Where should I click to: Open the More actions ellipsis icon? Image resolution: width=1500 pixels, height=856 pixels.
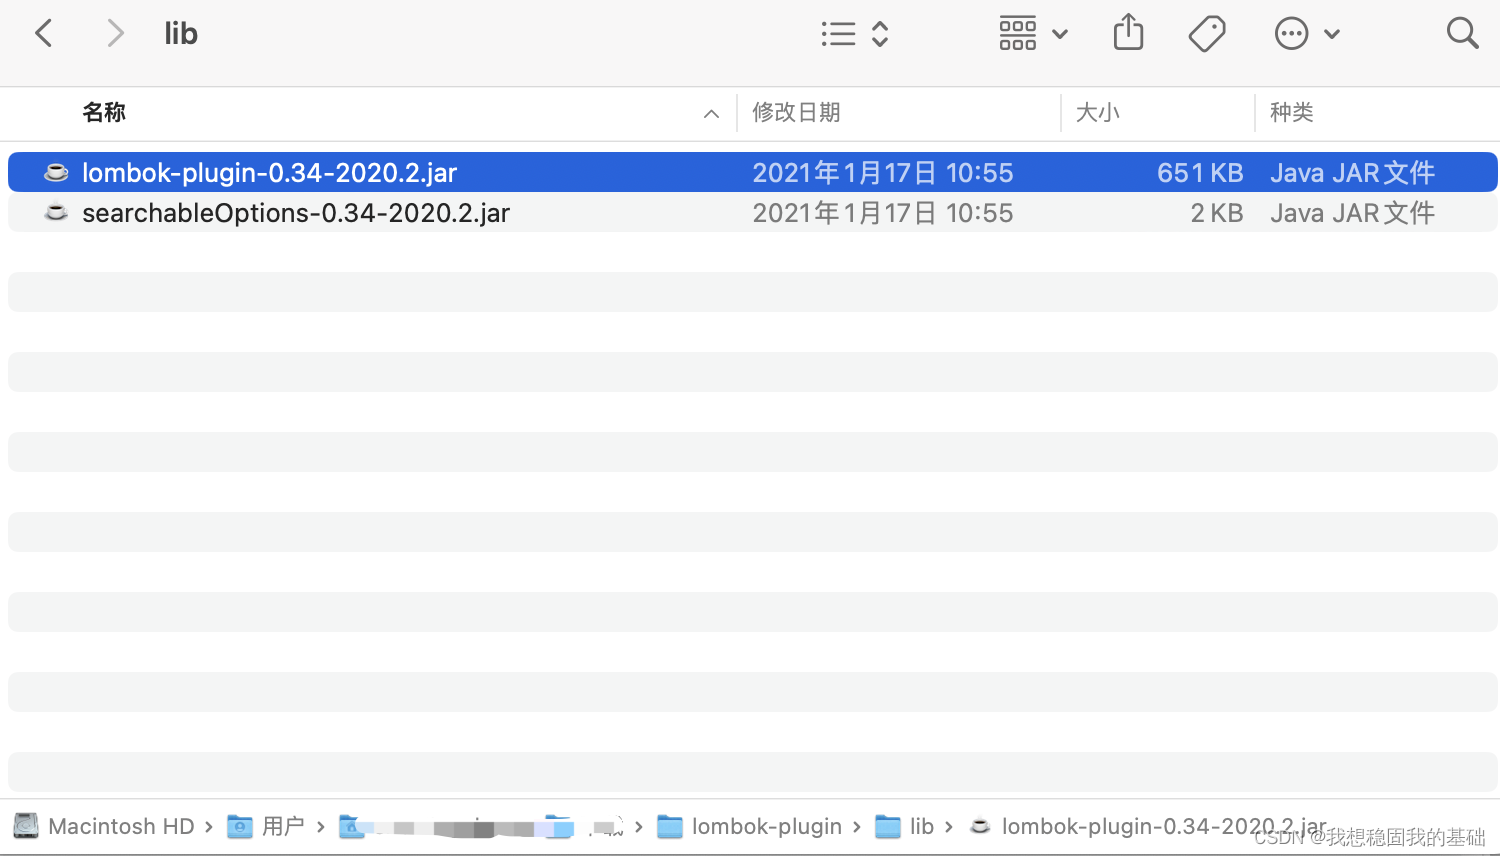pyautogui.click(x=1291, y=34)
